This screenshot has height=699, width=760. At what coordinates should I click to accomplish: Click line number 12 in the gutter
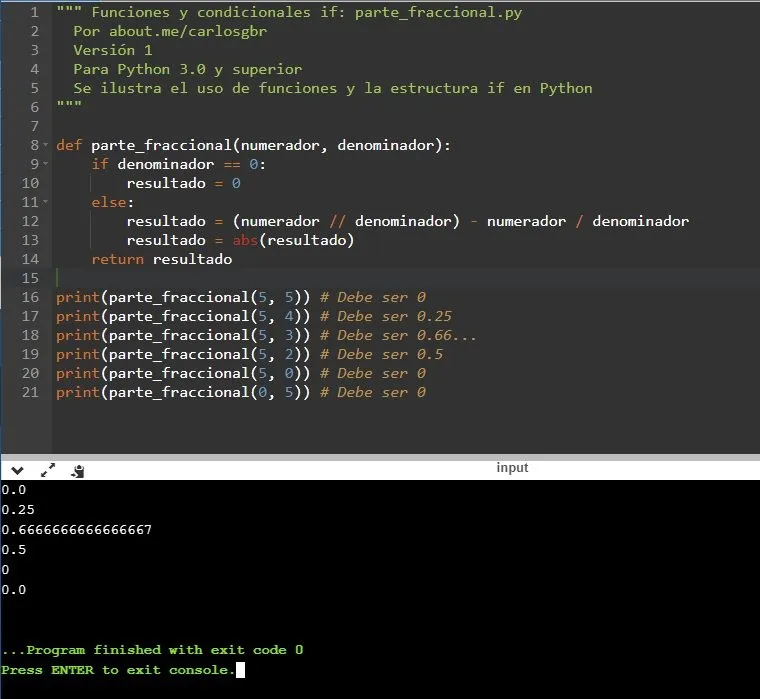(30, 221)
